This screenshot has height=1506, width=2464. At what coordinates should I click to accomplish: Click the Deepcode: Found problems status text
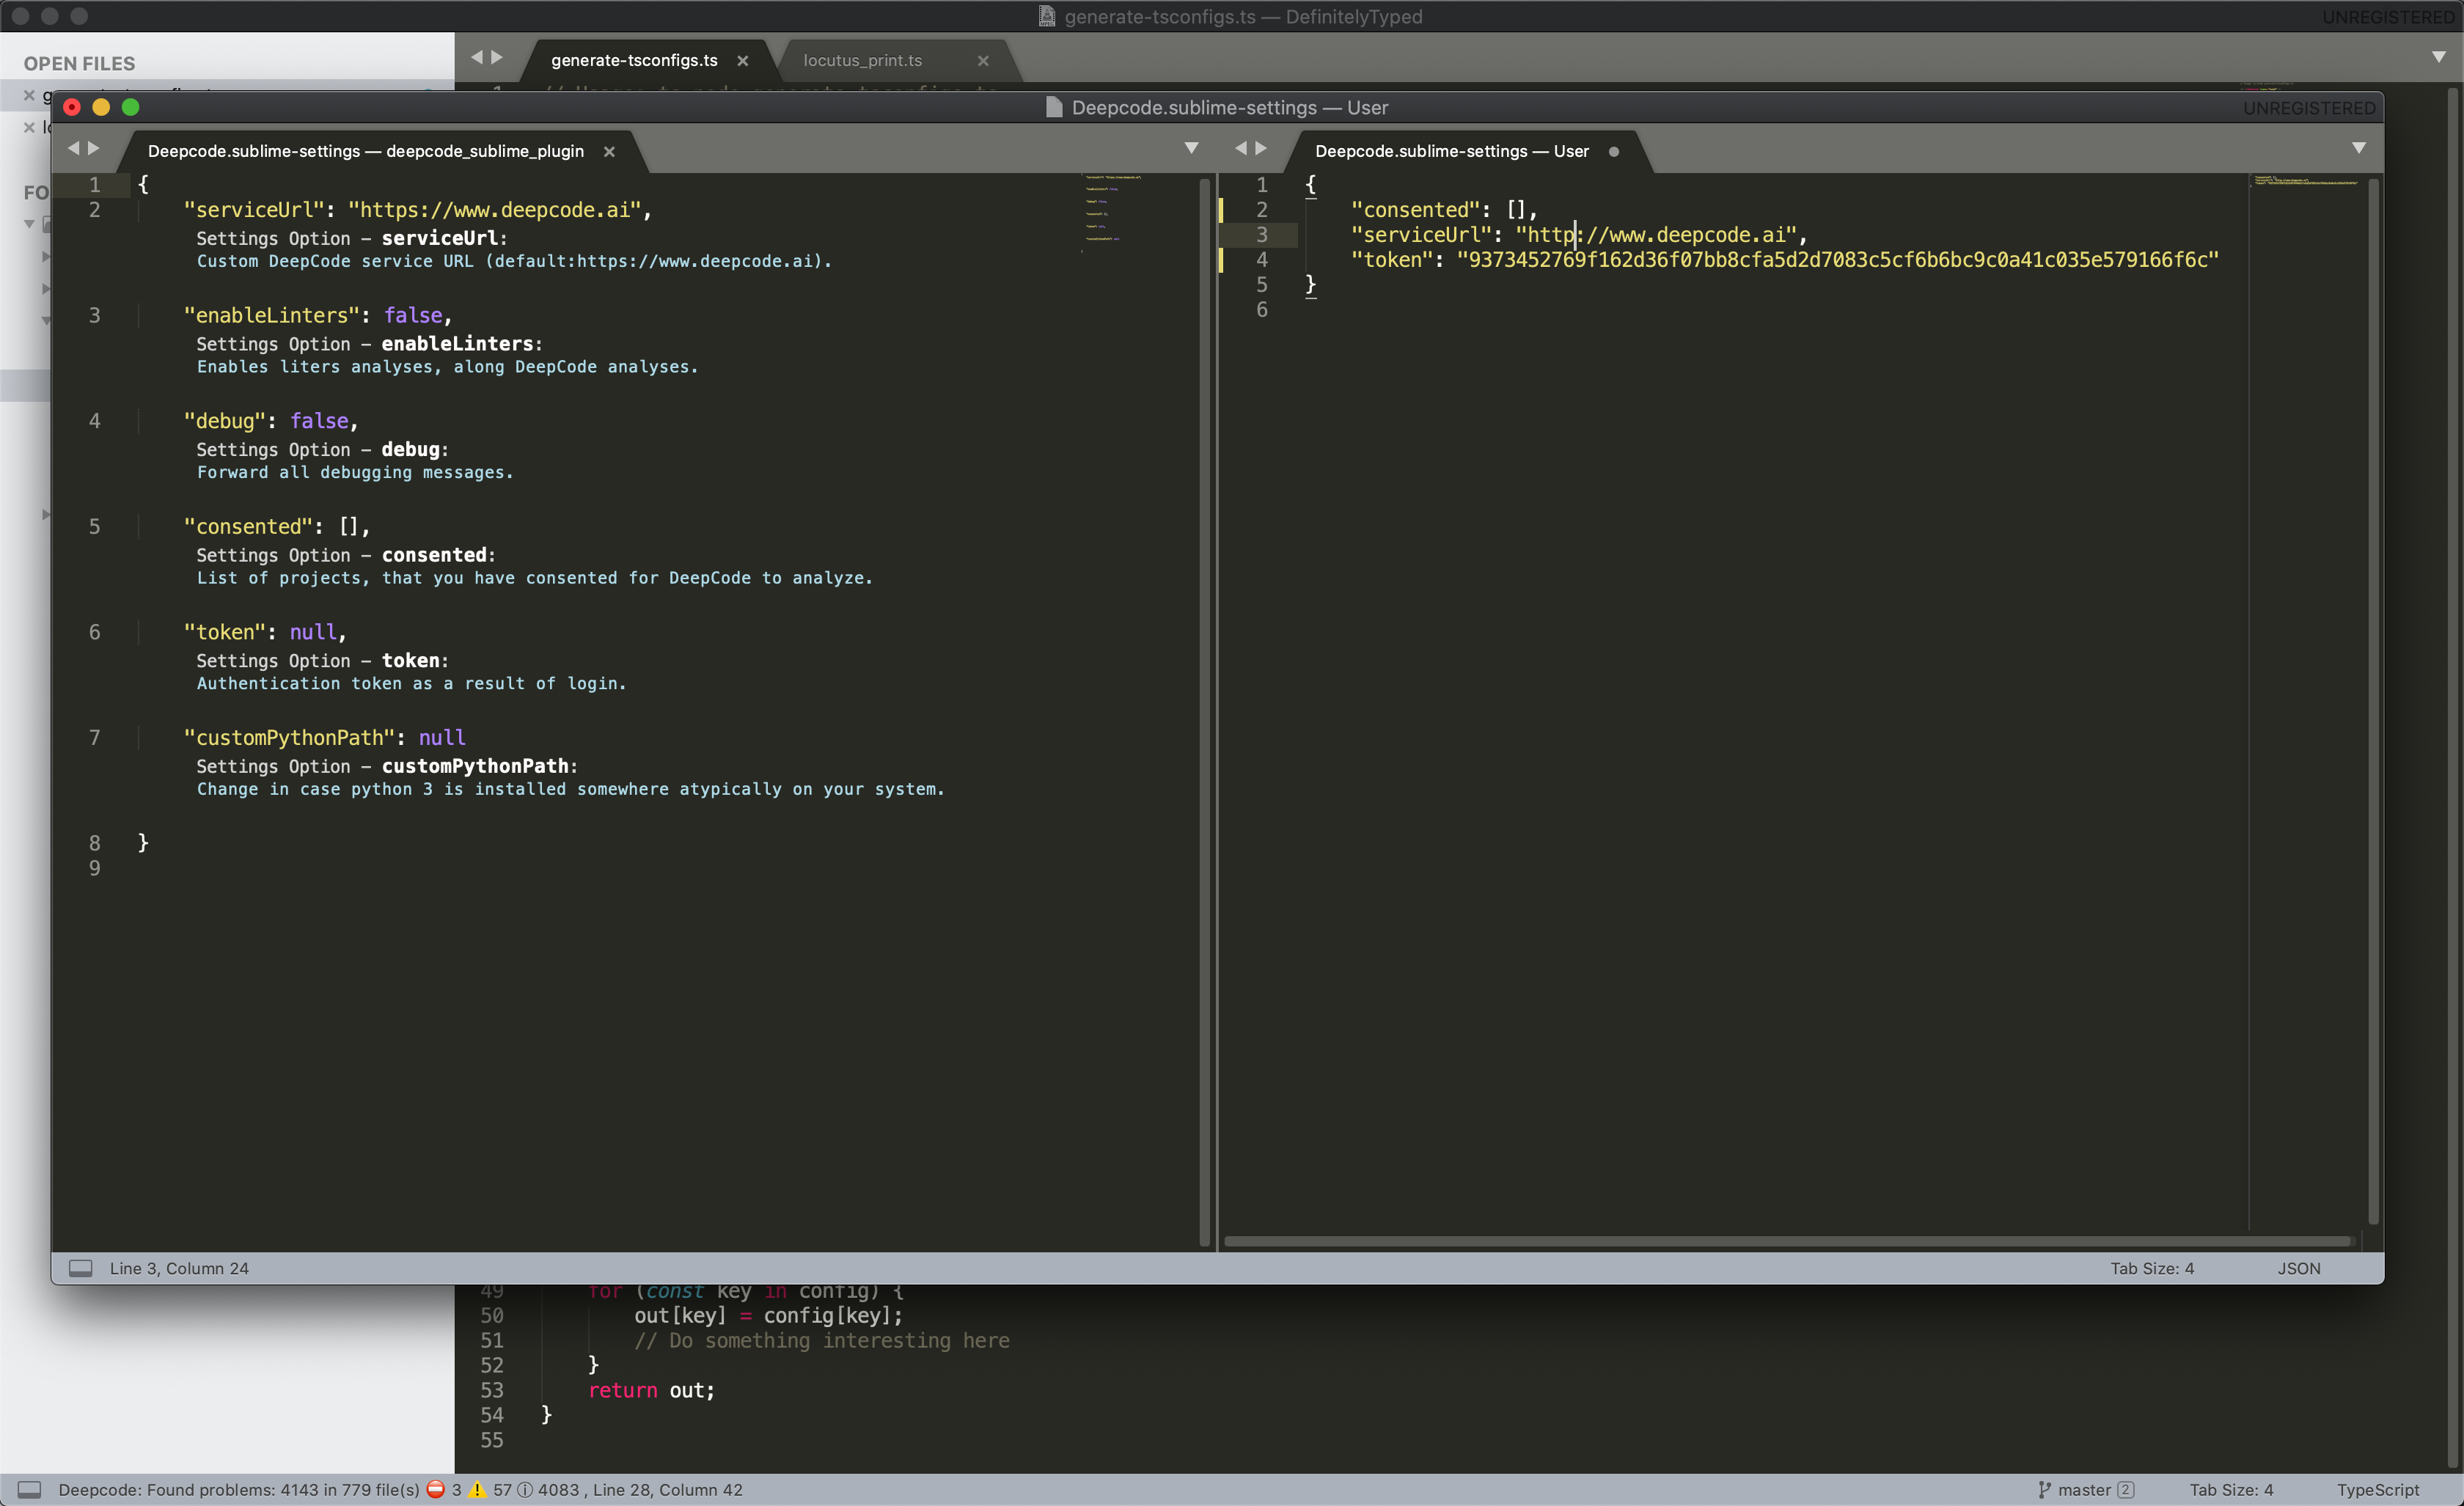click(x=239, y=1490)
